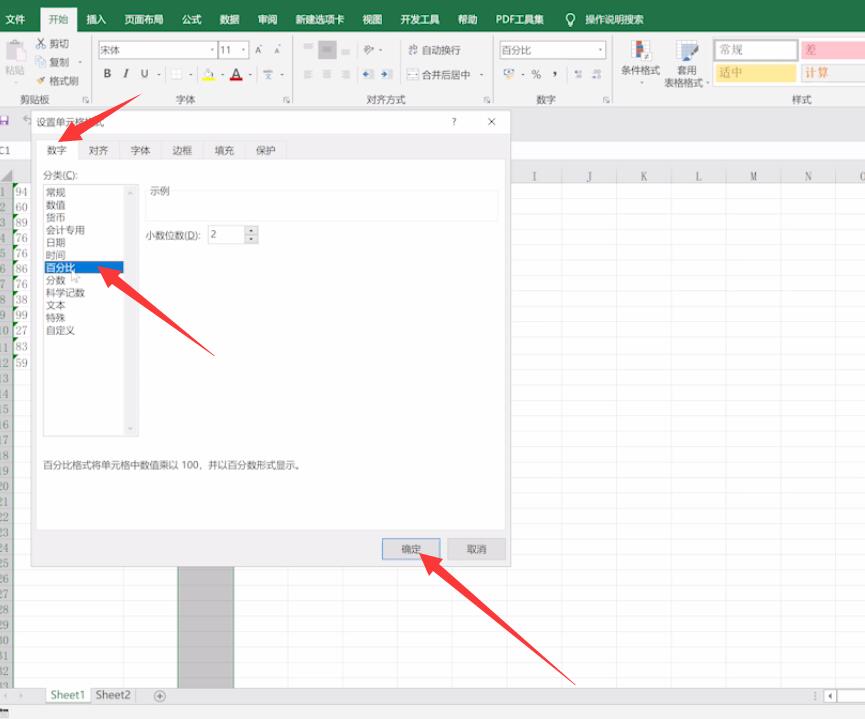Click the 确定 button

tap(411, 549)
